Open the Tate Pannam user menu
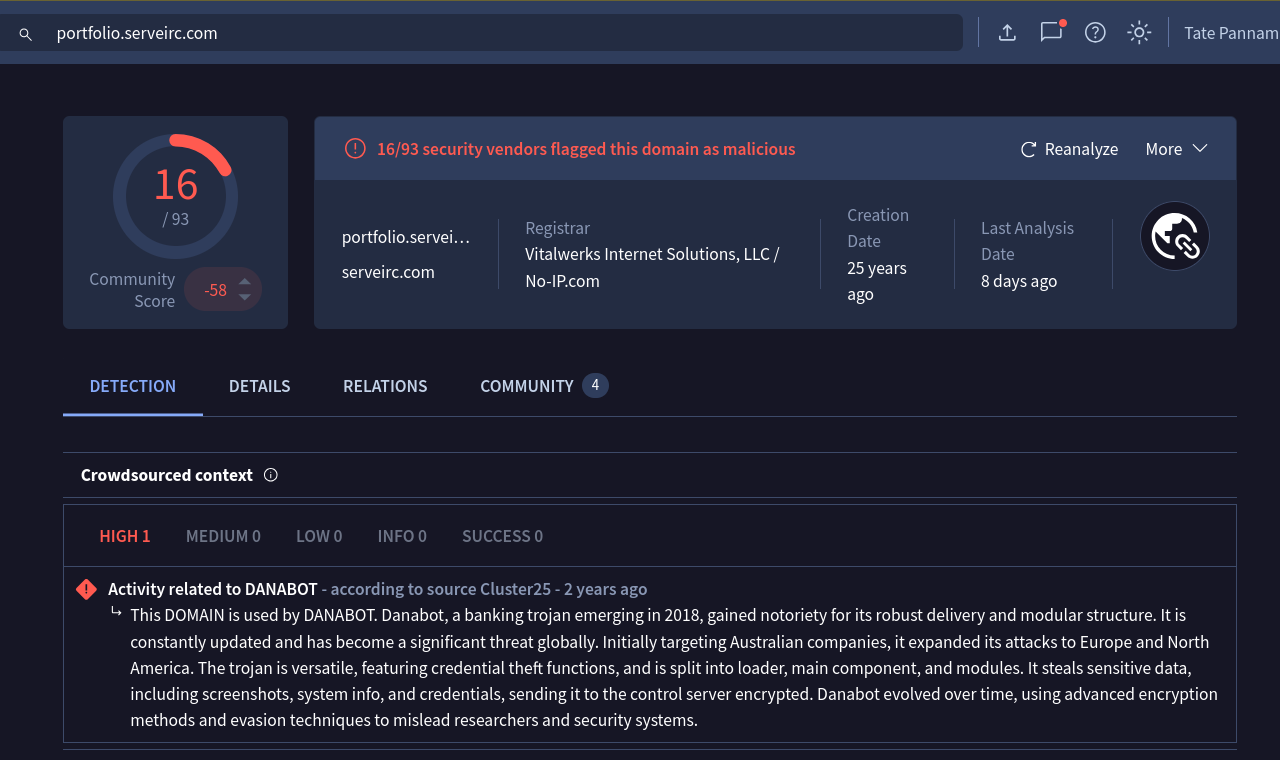This screenshot has width=1280, height=760. (x=1230, y=33)
